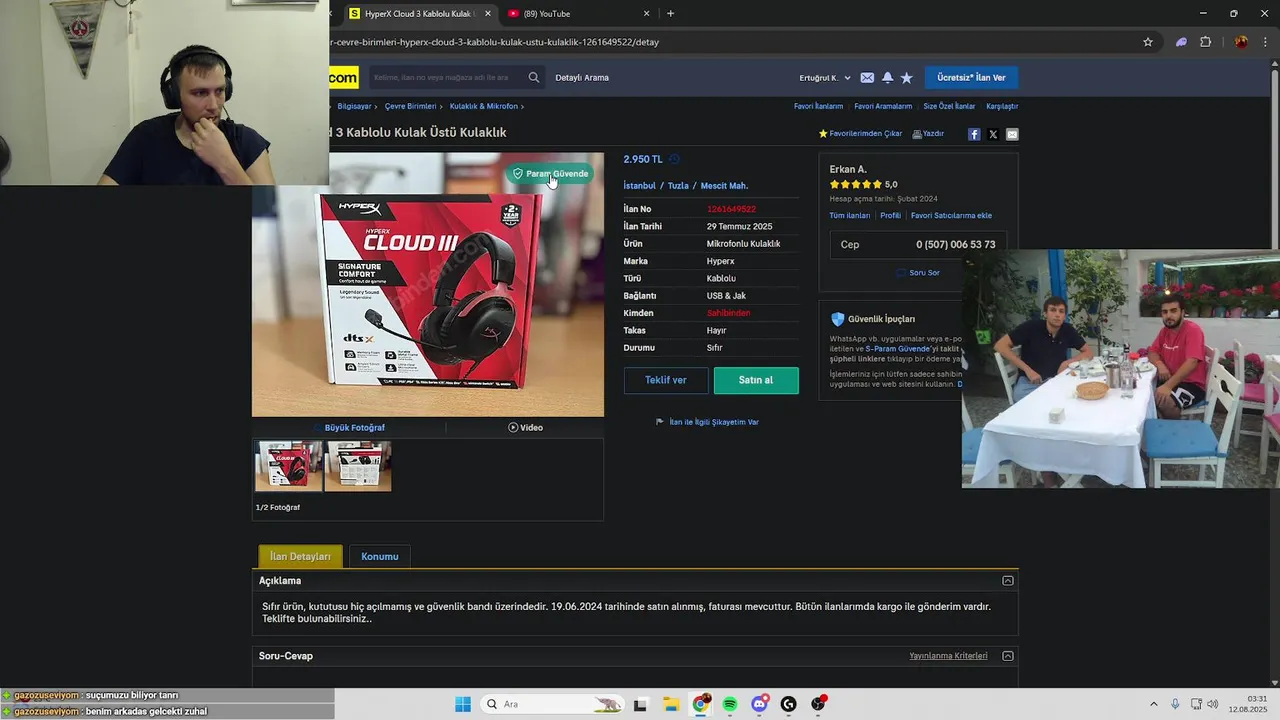1280x720 pixels.
Task: Open Size Özel İlanlar link
Action: [949, 106]
